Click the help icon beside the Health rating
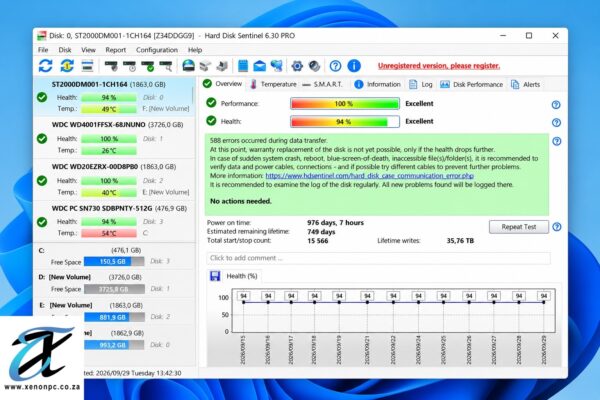 [x=556, y=122]
